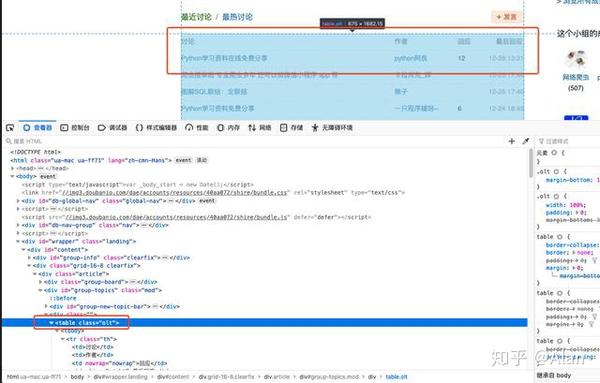Toggle event badge next to body tag
This screenshot has width=600, height=383.
pyautogui.click(x=48, y=176)
